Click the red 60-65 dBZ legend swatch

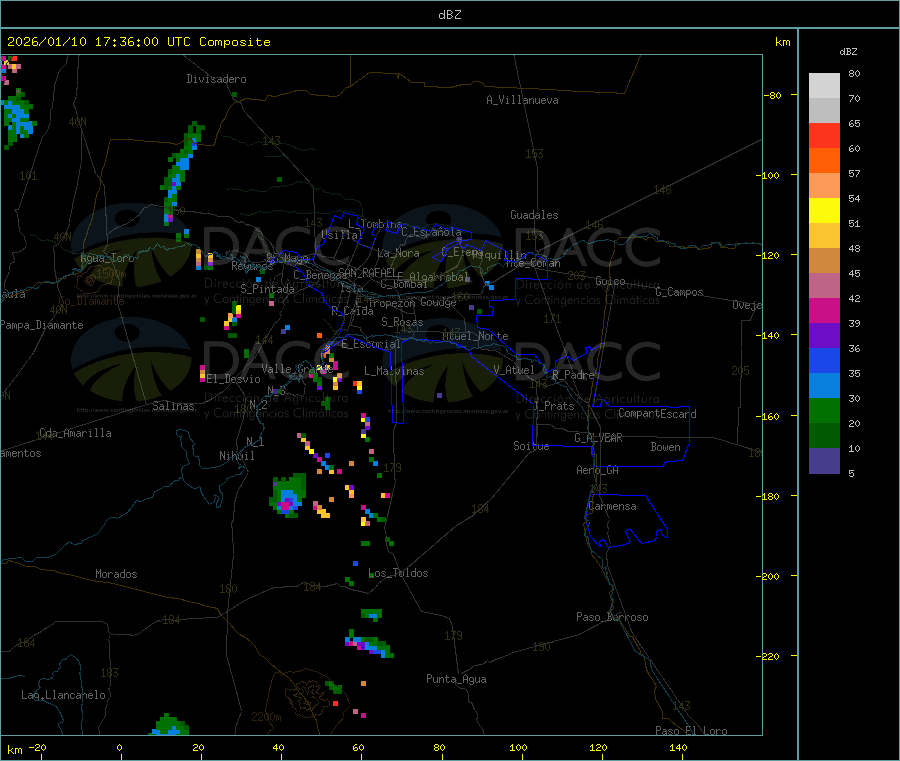824,135
